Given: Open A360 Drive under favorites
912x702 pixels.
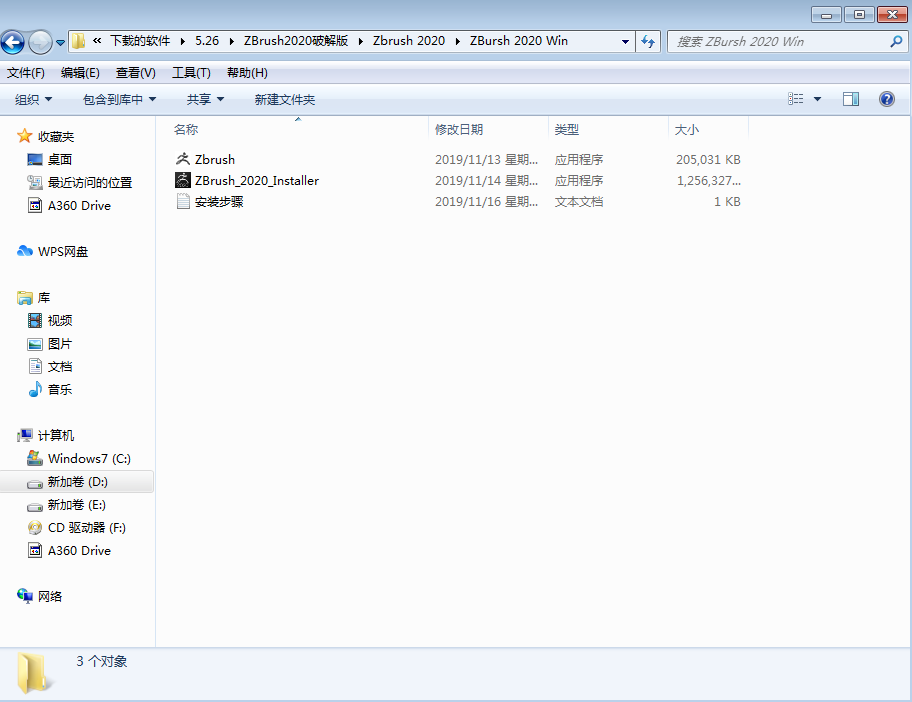Looking at the screenshot, I should [x=79, y=205].
